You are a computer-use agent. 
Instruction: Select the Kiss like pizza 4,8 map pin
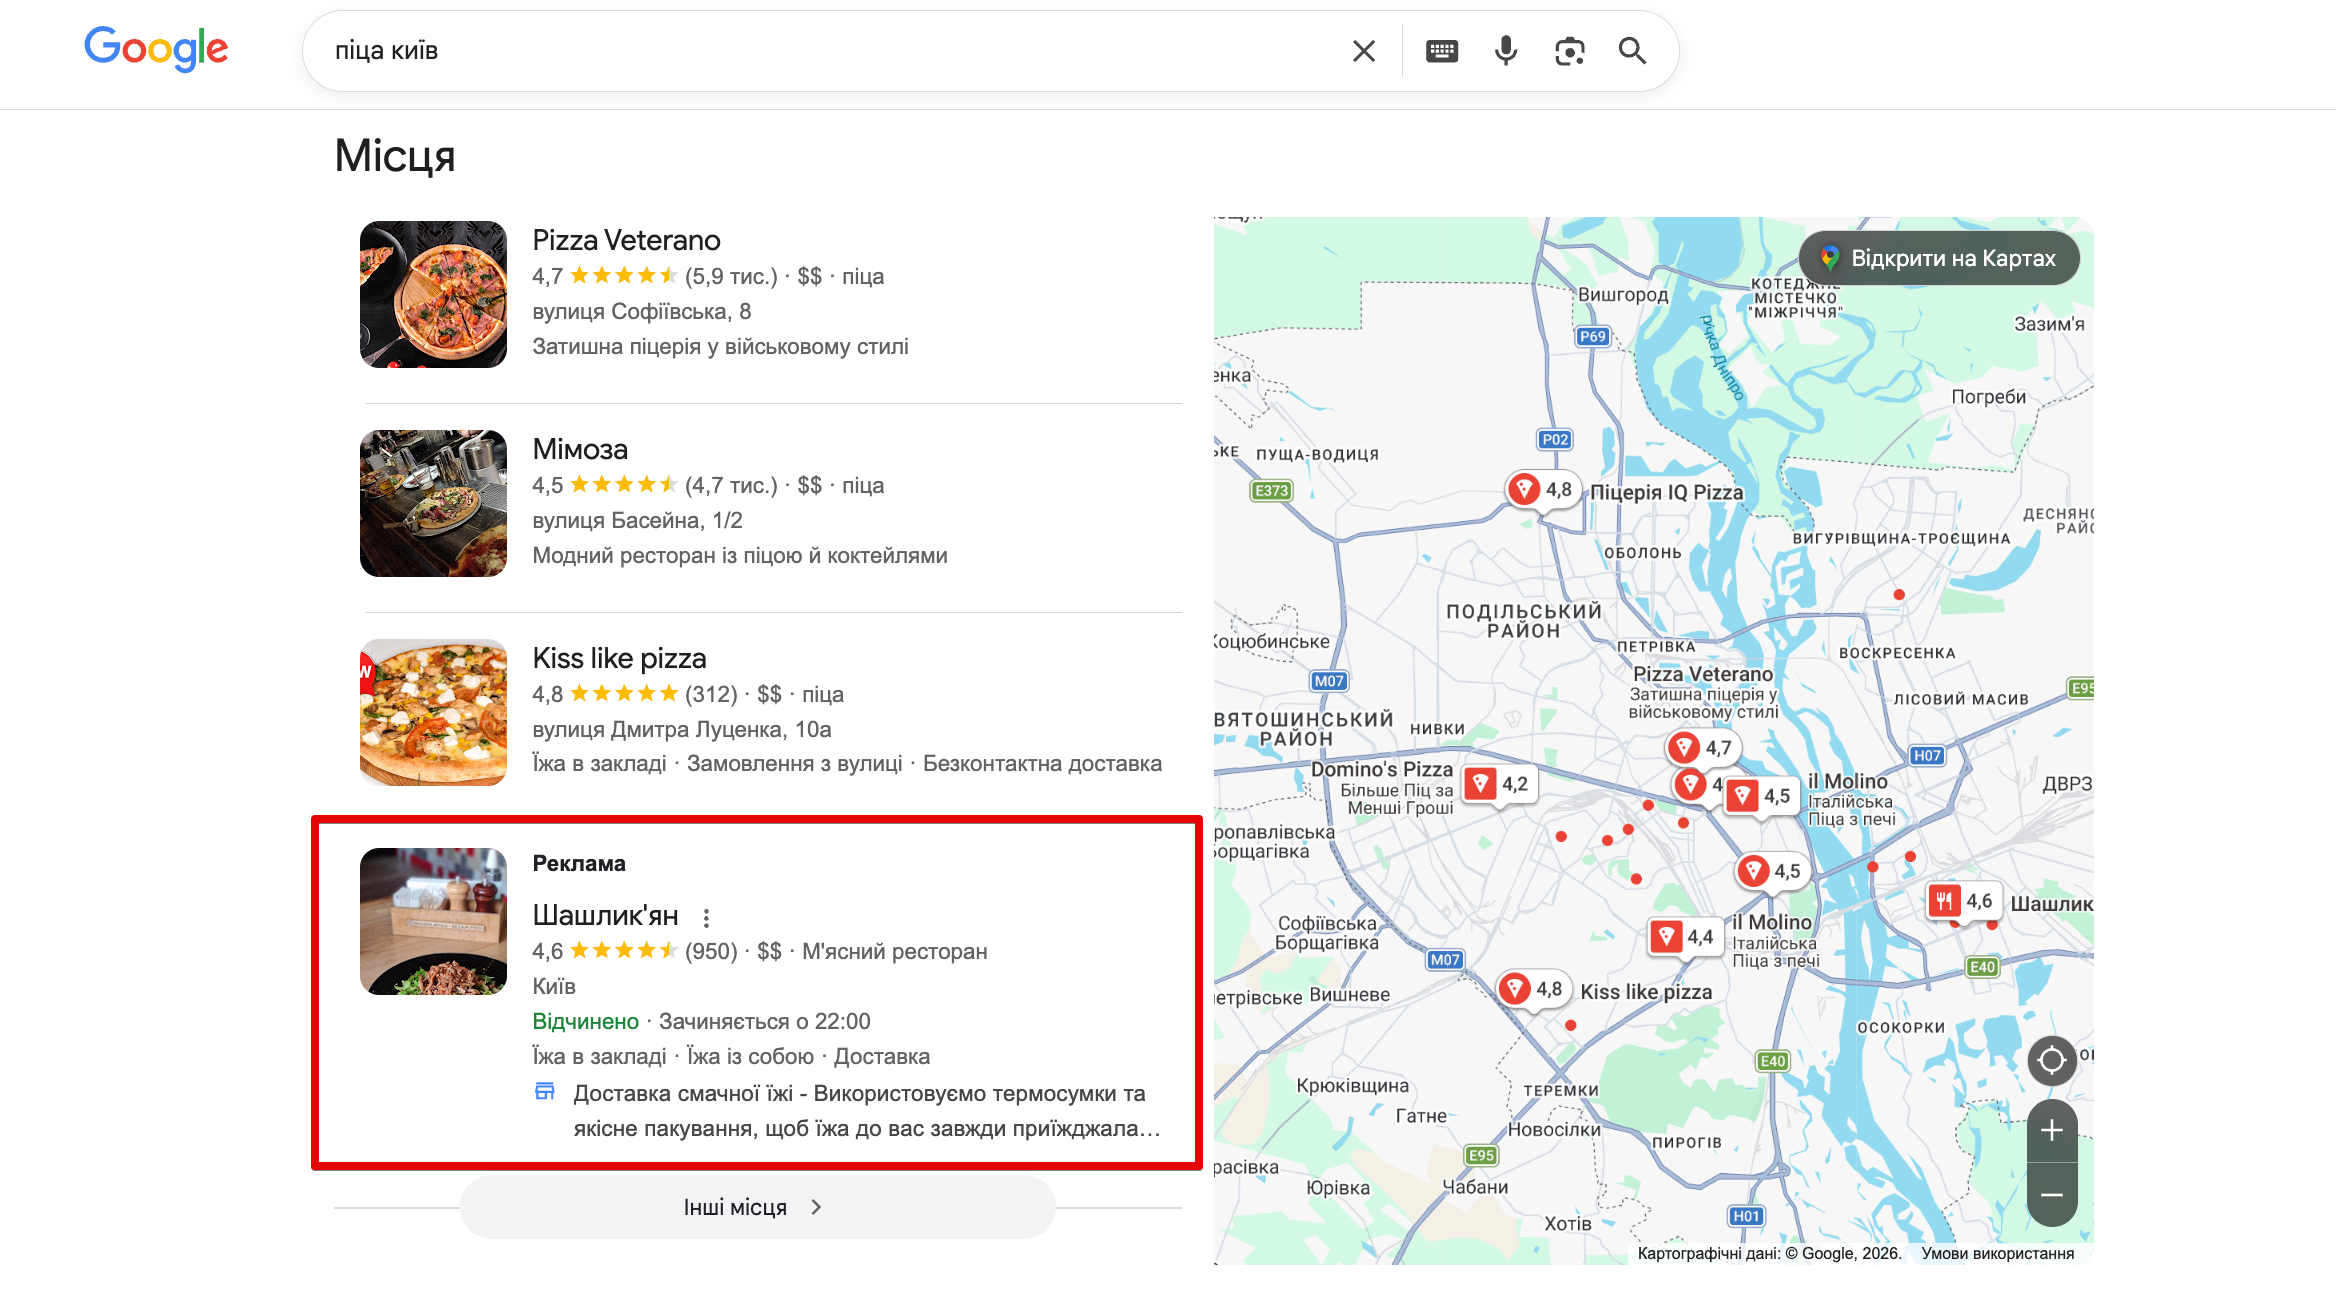(1533, 989)
